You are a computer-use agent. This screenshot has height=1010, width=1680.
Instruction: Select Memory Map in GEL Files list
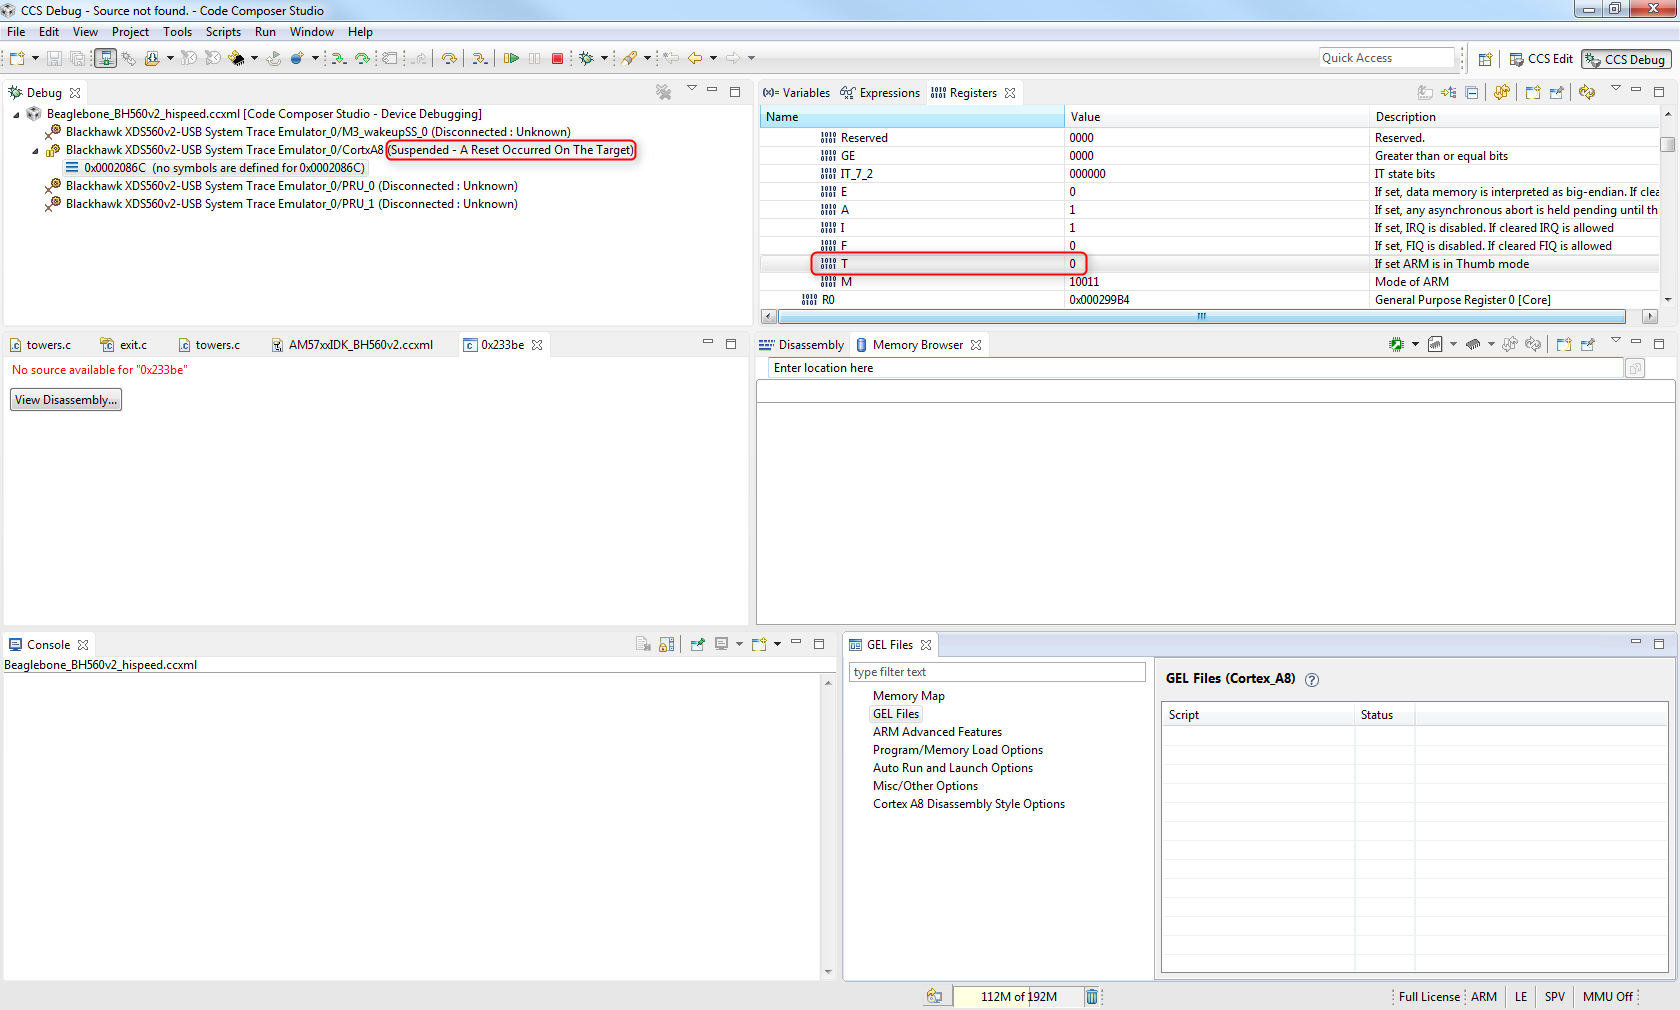click(x=908, y=696)
